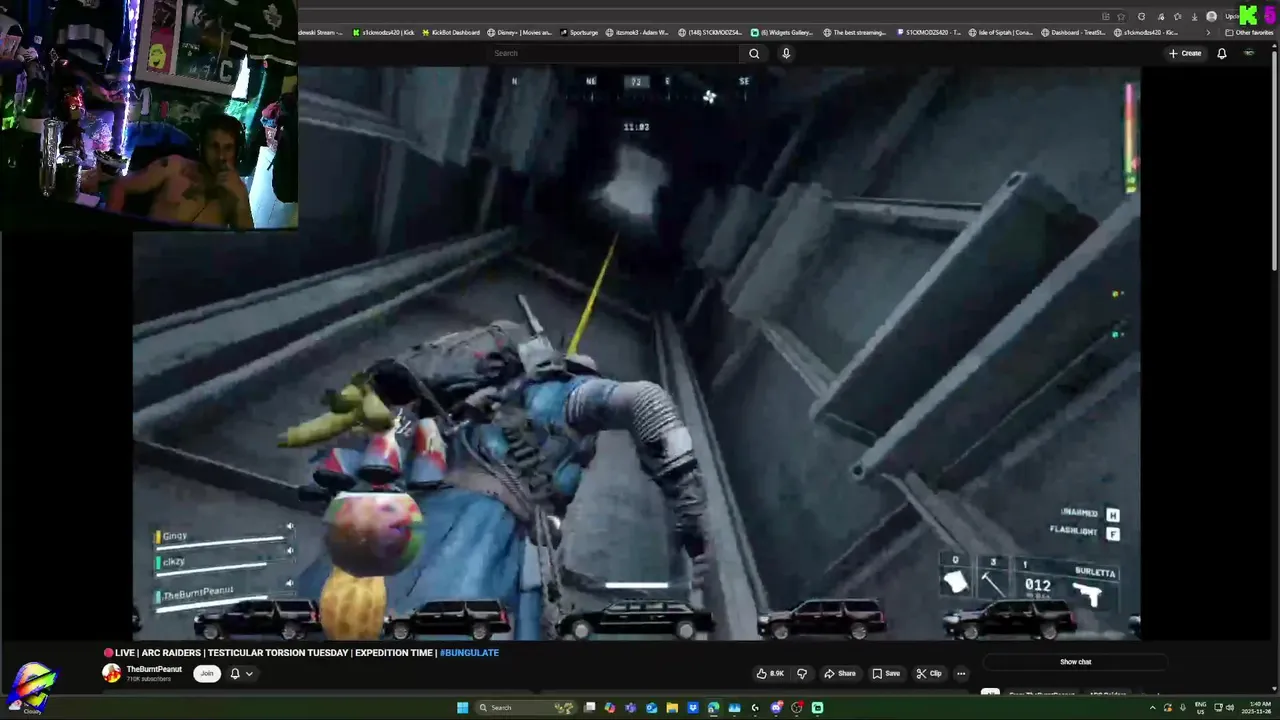
Task: Click the Join membership button
Action: [x=207, y=673]
